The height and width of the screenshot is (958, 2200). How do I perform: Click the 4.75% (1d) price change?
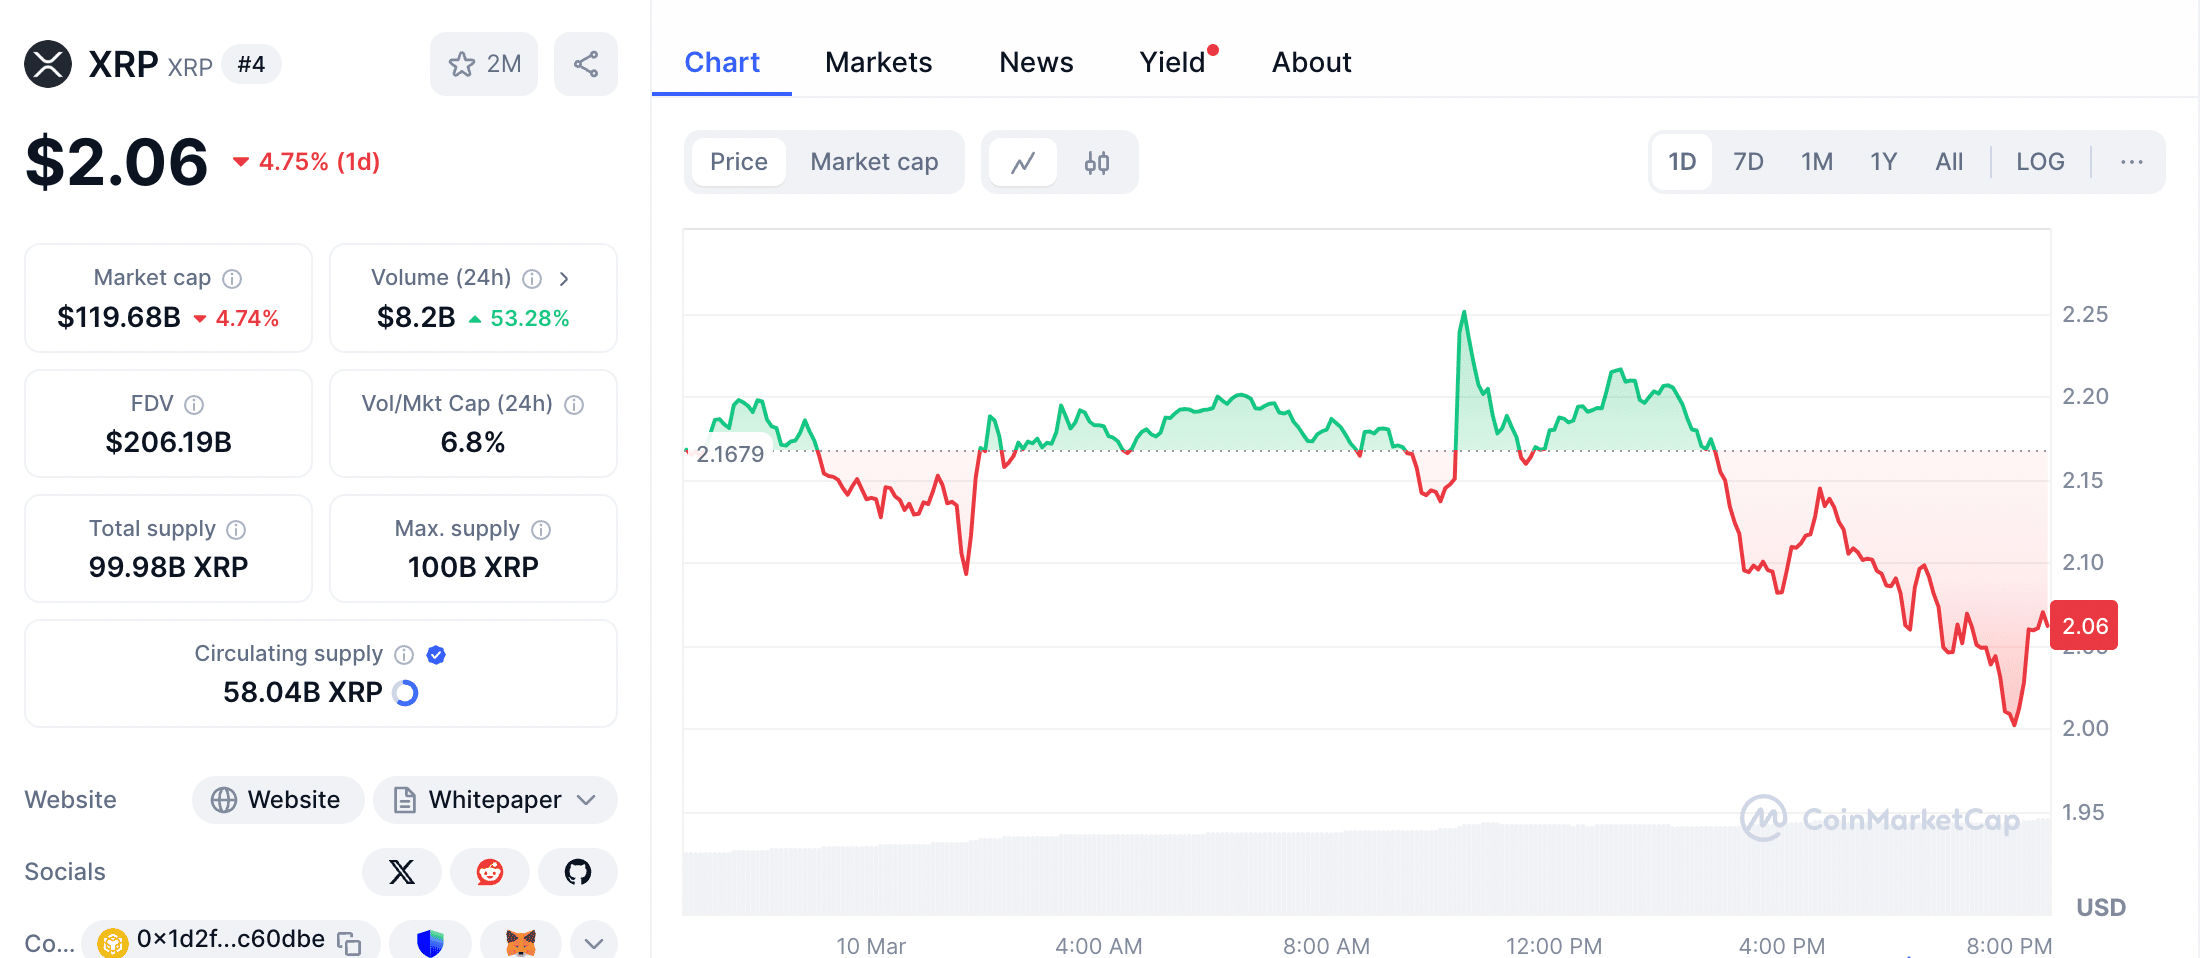click(307, 162)
